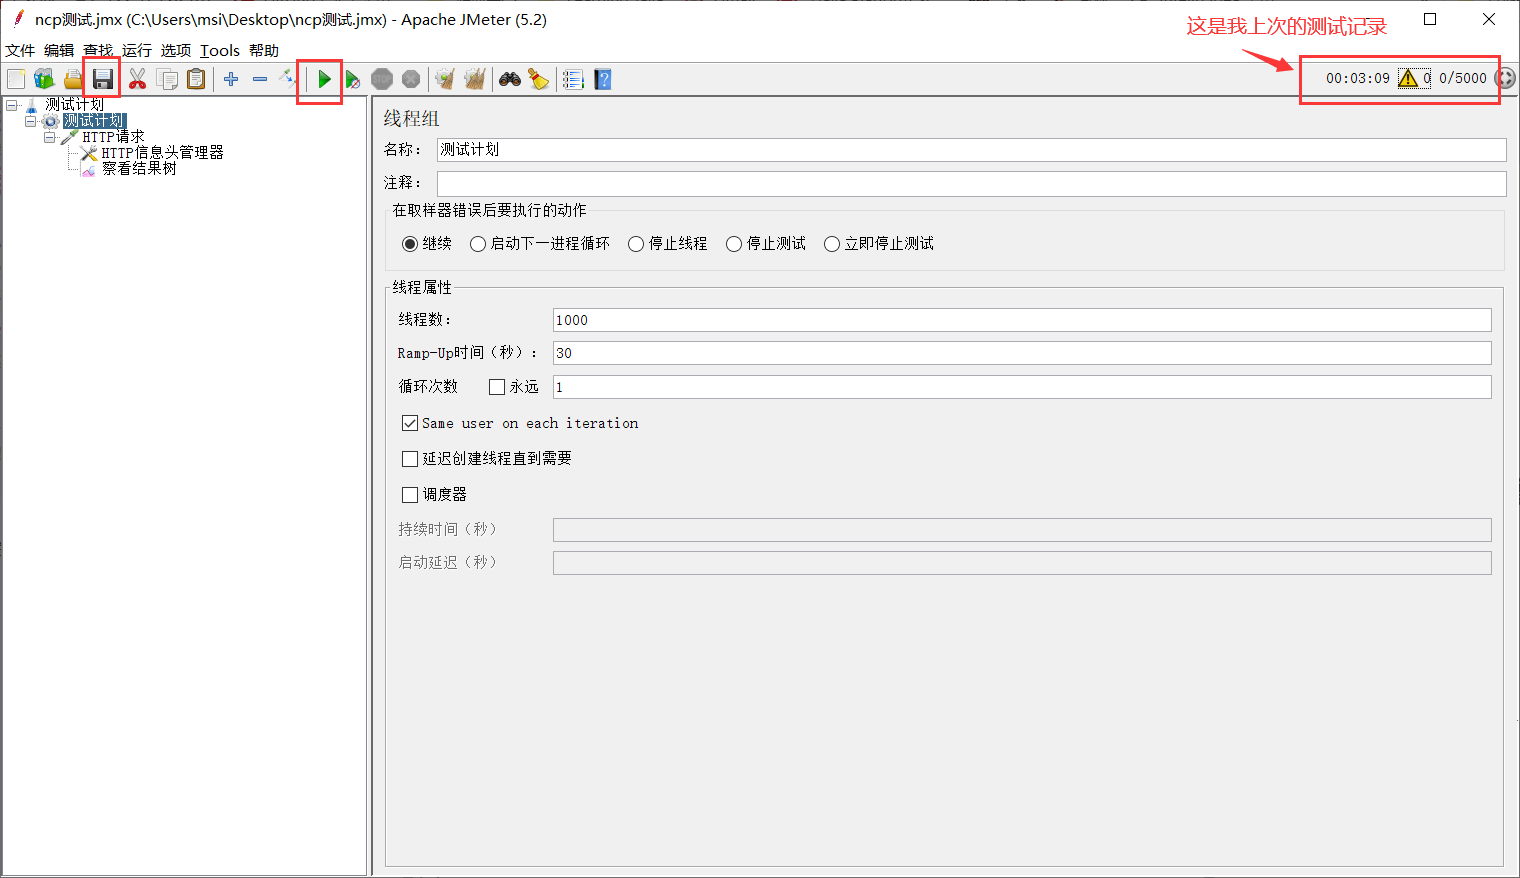Click the Paste clipboard icon

pos(196,79)
